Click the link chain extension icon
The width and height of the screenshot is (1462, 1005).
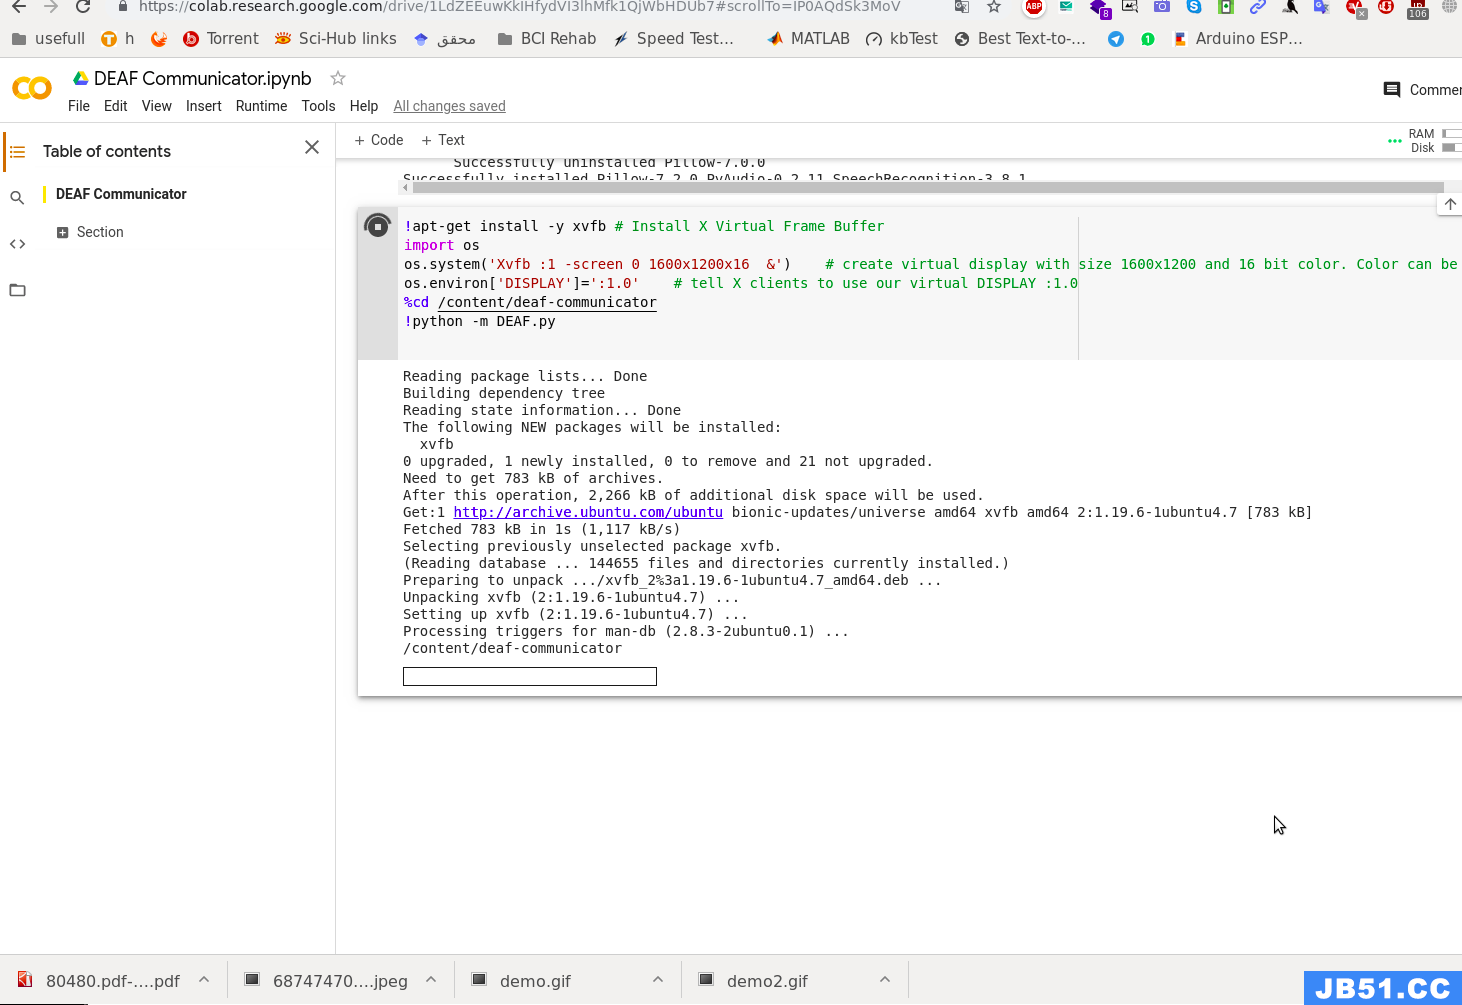[1258, 6]
